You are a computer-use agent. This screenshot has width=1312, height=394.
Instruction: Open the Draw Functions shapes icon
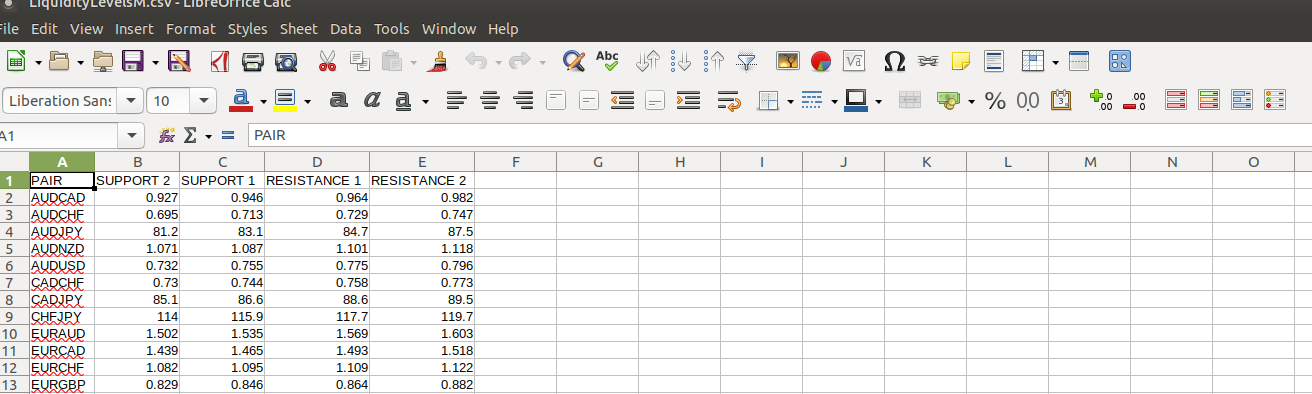(x=1120, y=62)
